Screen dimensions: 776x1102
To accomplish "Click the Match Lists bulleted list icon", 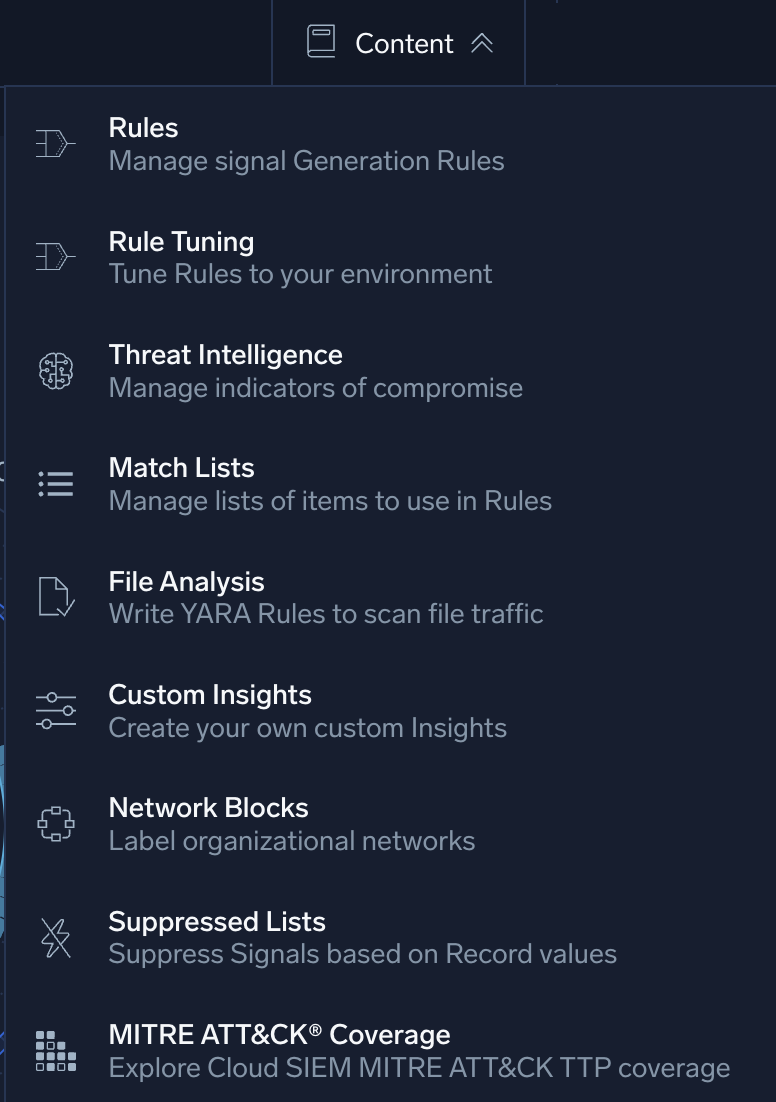I will [56, 483].
